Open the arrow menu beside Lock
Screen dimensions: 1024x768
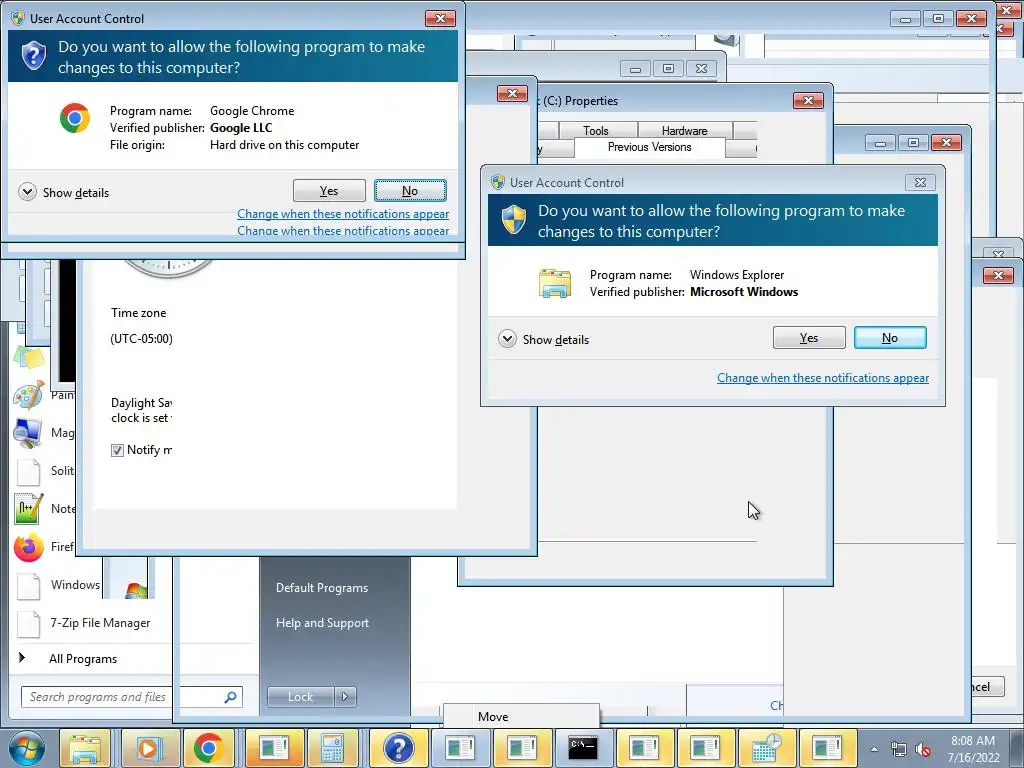(x=345, y=697)
